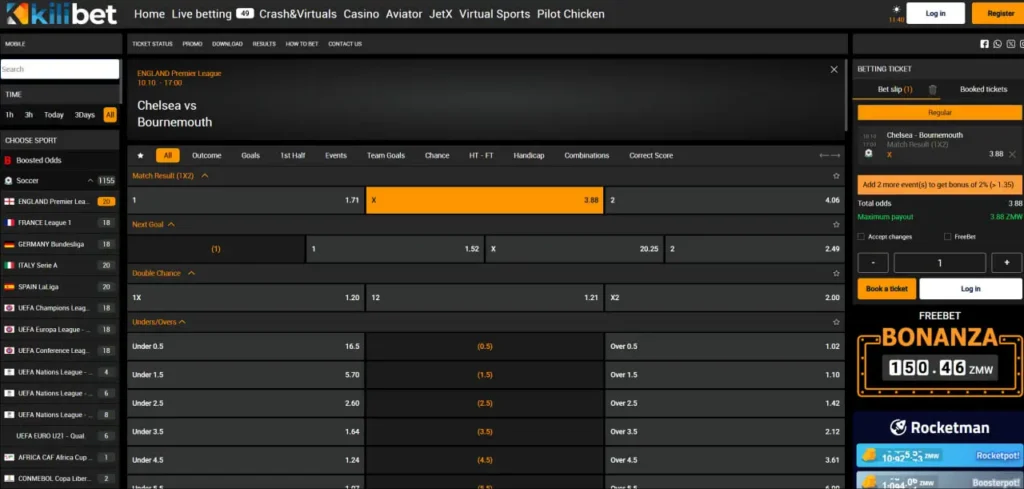Viewport: 1024px width, 489px height.
Task: Open the Correct Score market tab
Action: [x=650, y=155]
